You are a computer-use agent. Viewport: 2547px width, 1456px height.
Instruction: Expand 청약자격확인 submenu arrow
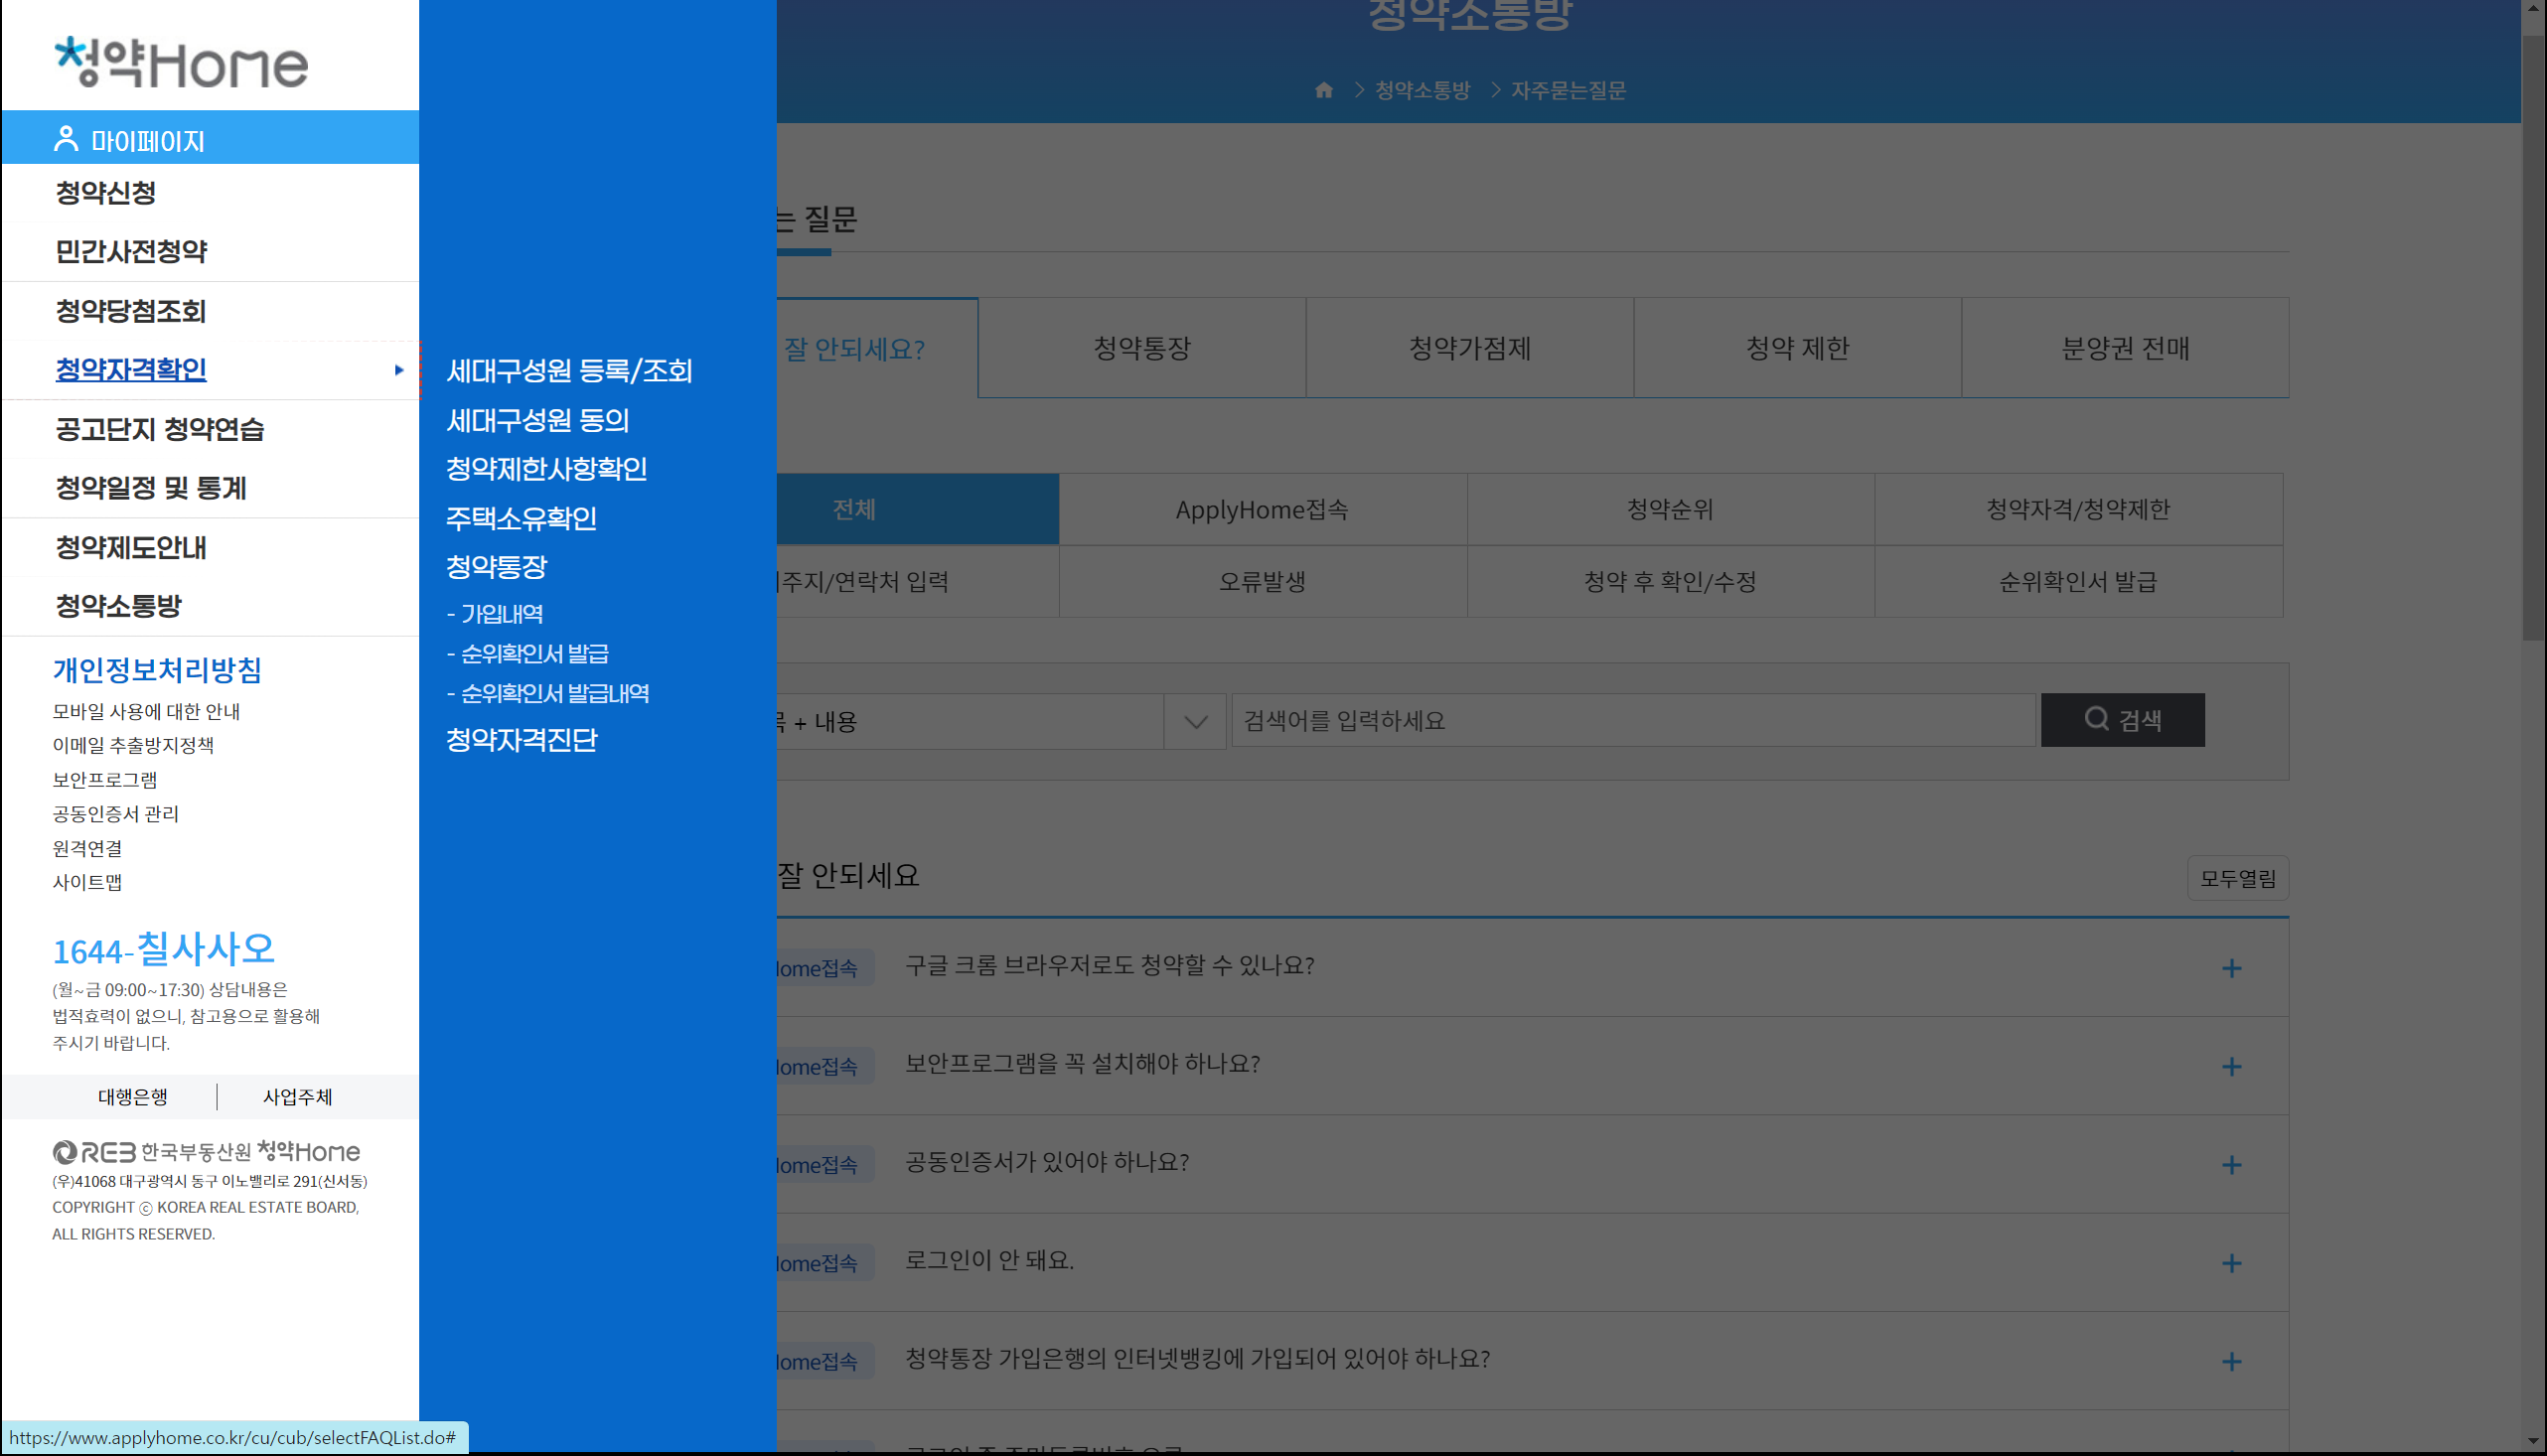pos(399,370)
